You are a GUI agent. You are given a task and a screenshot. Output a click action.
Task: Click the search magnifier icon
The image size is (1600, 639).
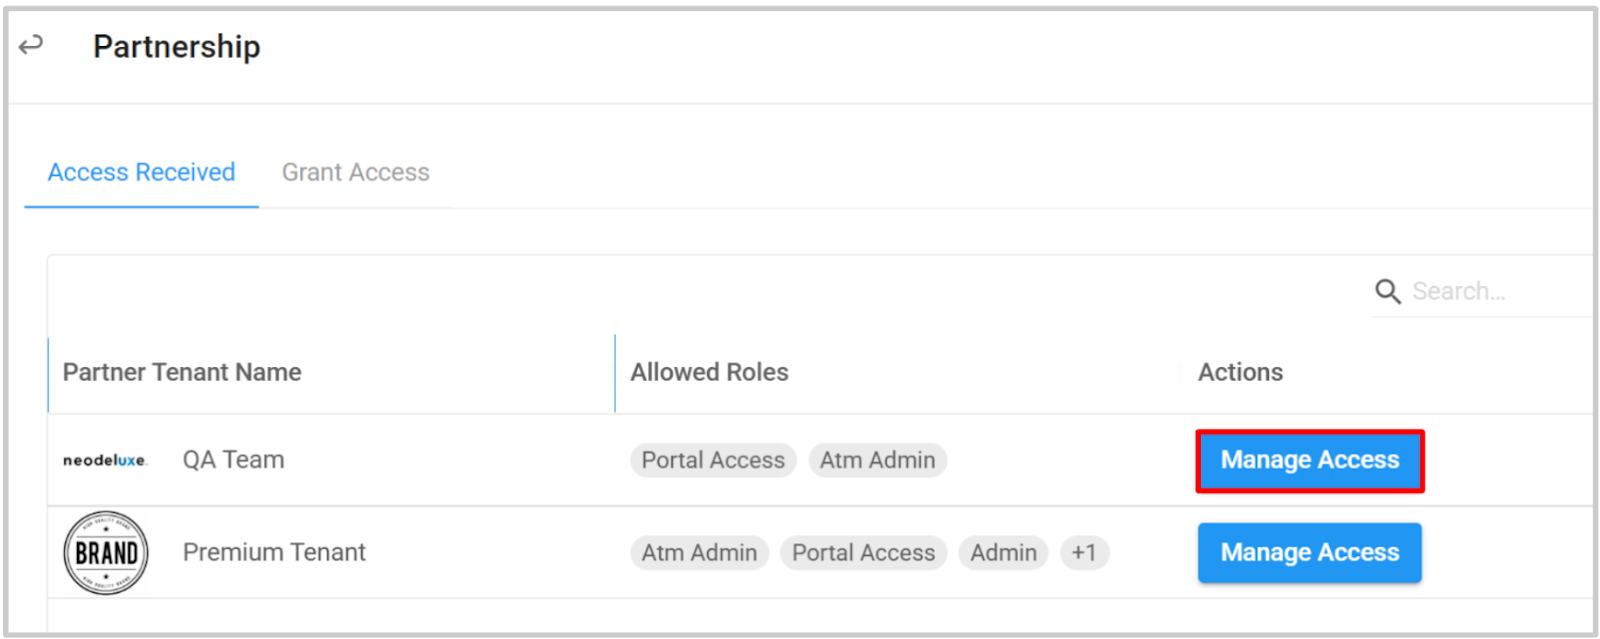1388,291
